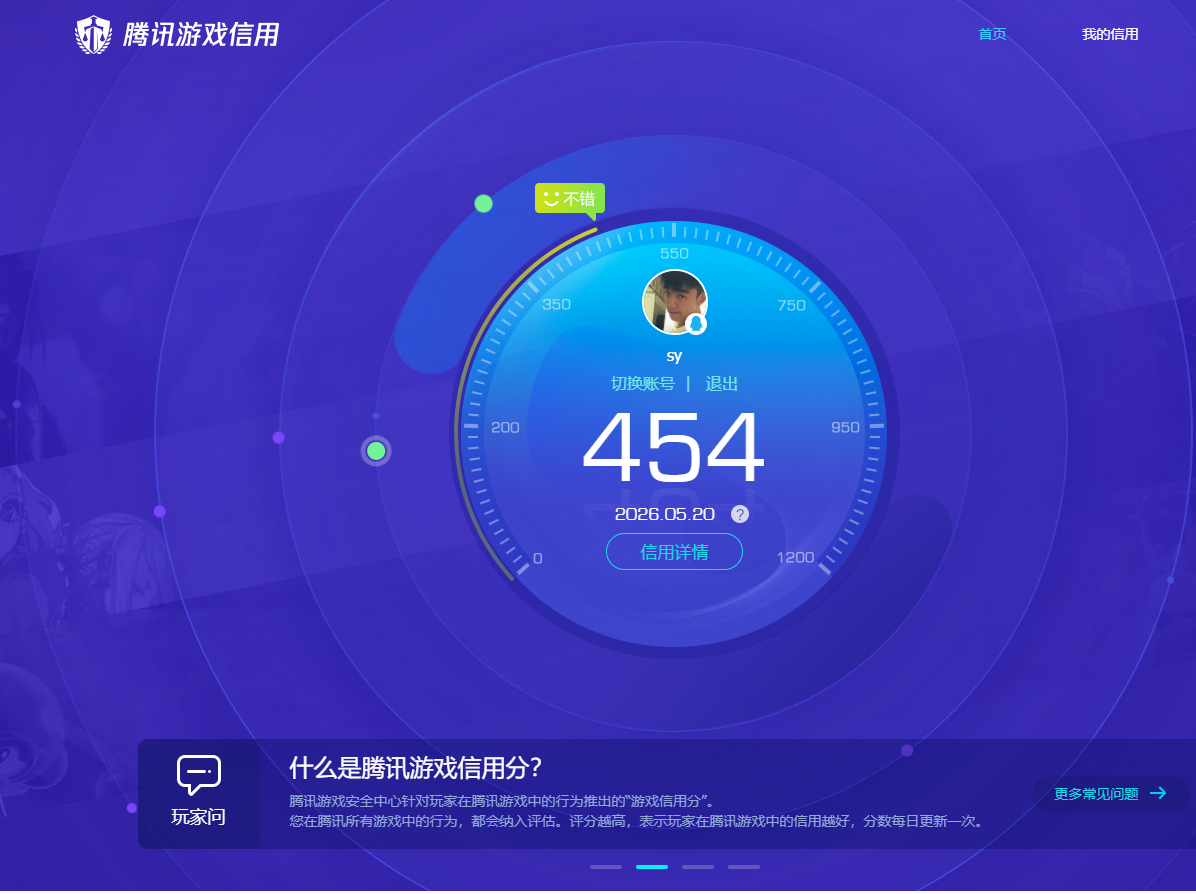Click the 腾讯游戏信用 title text
Image resolution: width=1196 pixels, height=894 pixels.
(201, 34)
